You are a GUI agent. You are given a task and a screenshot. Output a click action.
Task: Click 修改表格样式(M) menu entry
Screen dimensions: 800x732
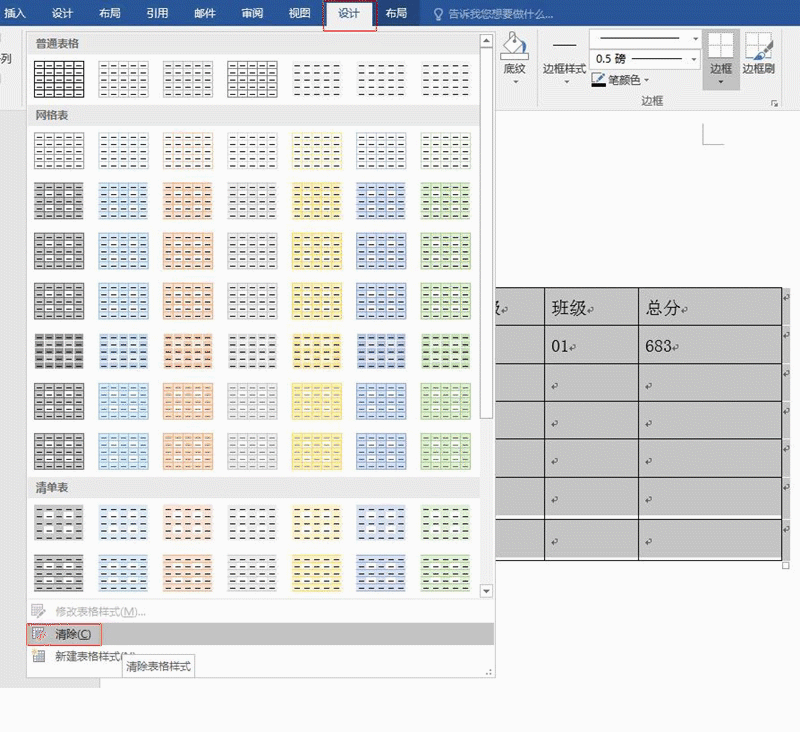(261, 611)
